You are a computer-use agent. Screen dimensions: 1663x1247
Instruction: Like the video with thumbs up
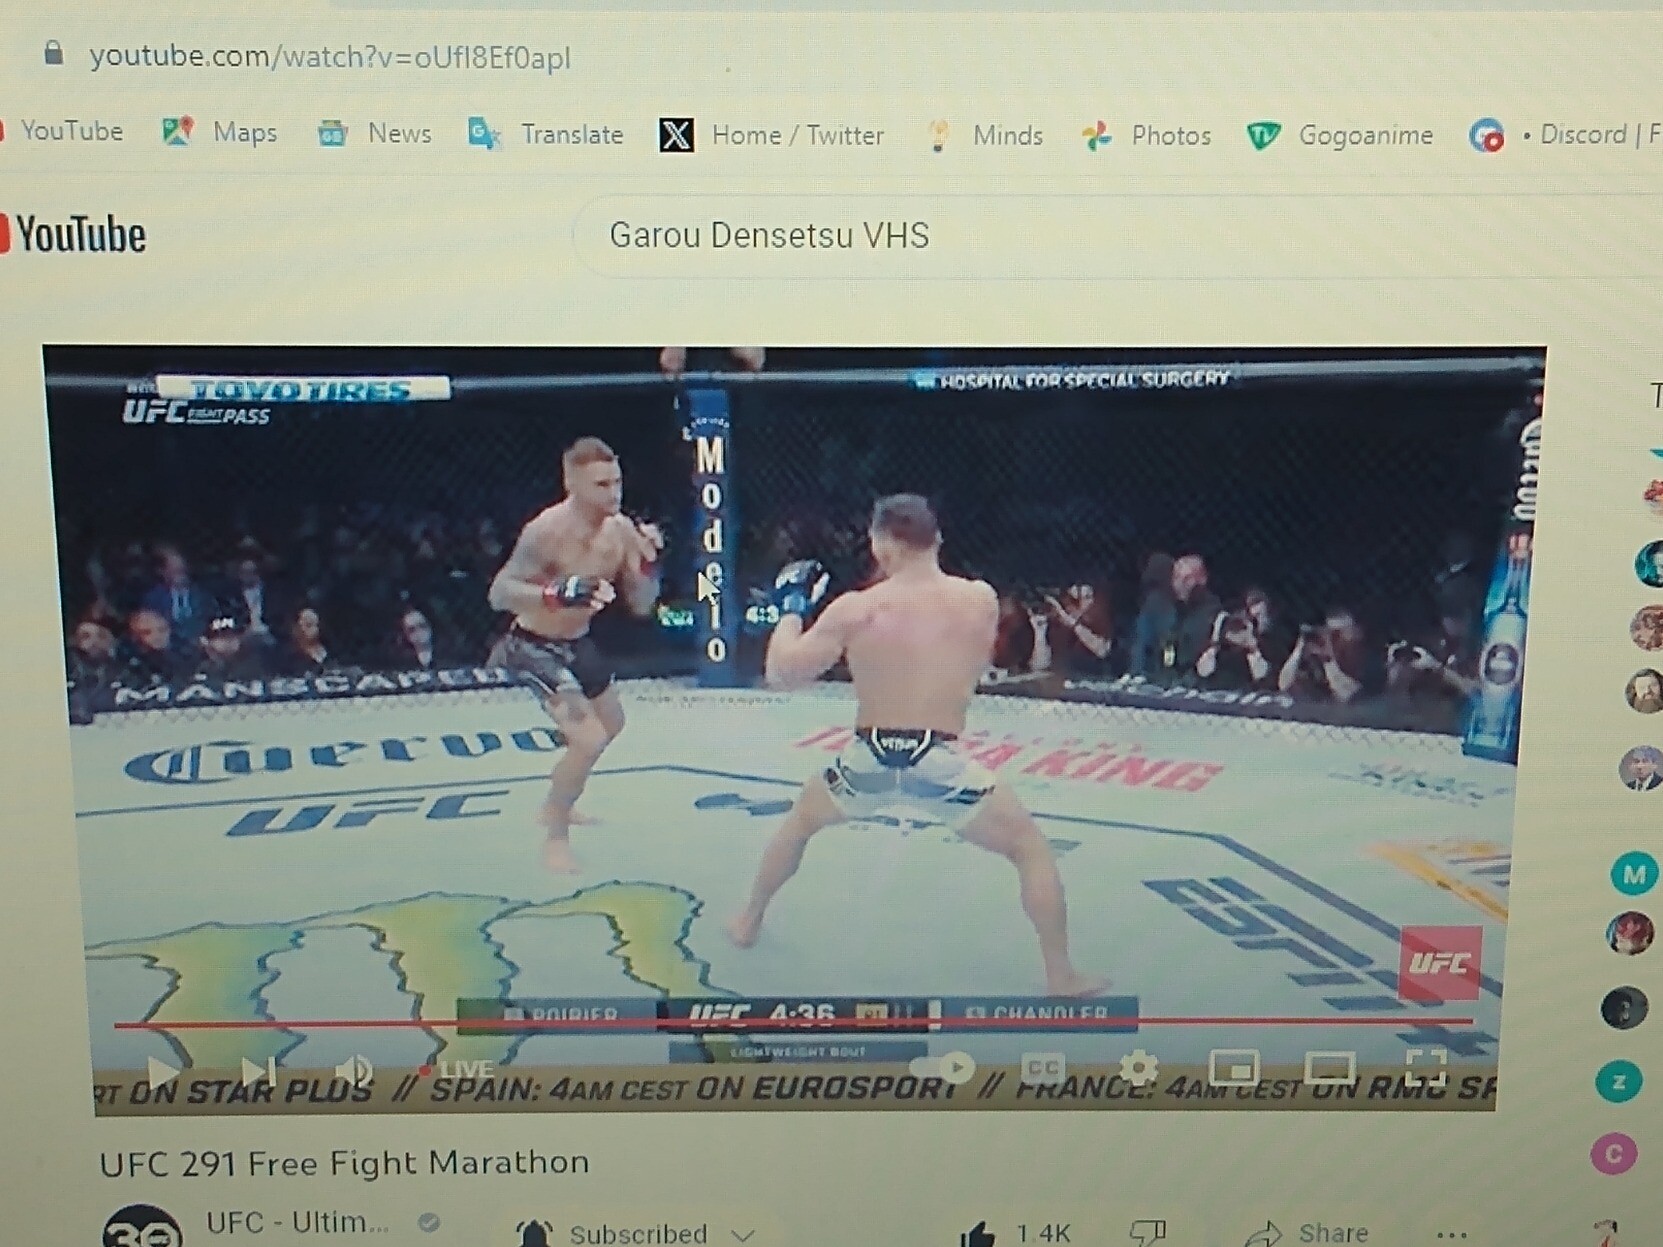point(978,1234)
